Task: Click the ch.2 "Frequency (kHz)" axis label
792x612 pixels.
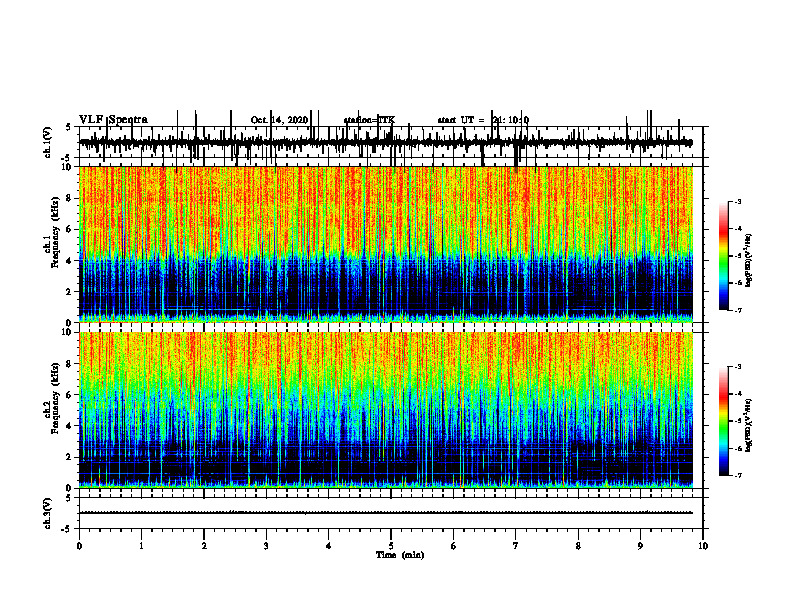Action: click(x=56, y=398)
